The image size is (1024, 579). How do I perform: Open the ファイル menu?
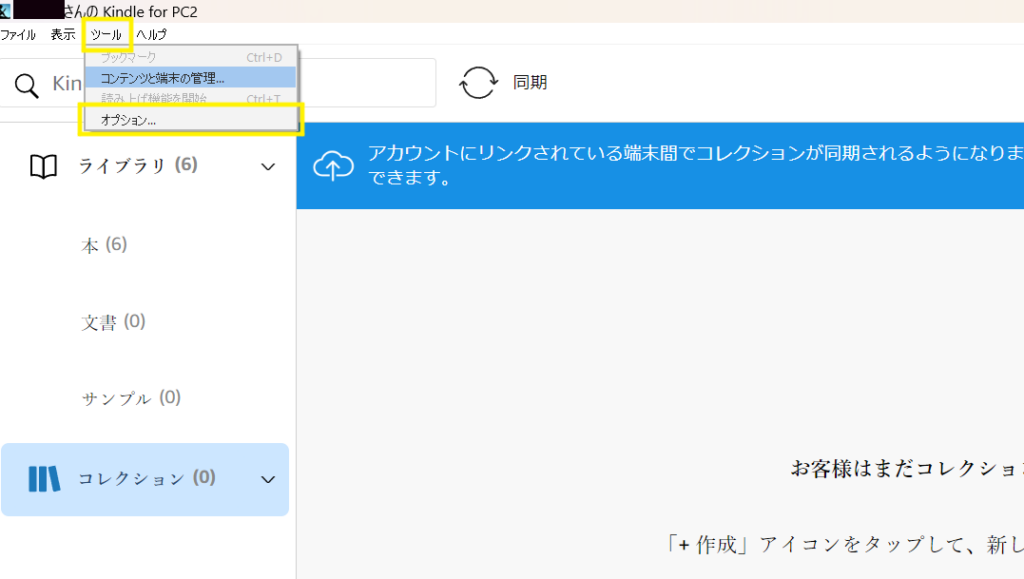point(18,35)
